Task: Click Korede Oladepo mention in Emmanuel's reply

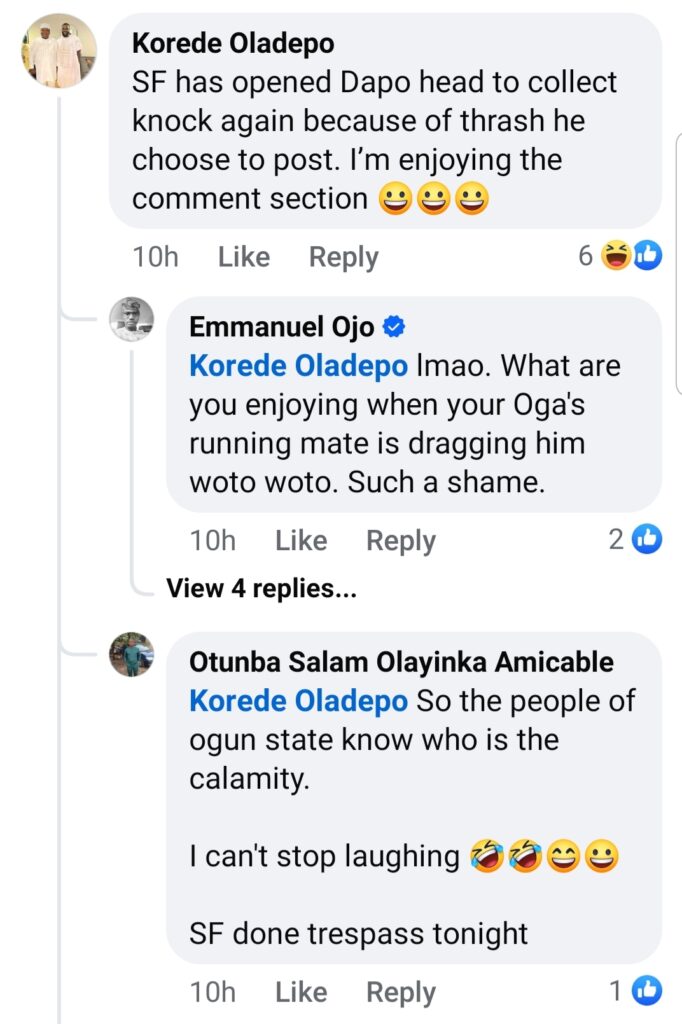Action: [x=298, y=366]
